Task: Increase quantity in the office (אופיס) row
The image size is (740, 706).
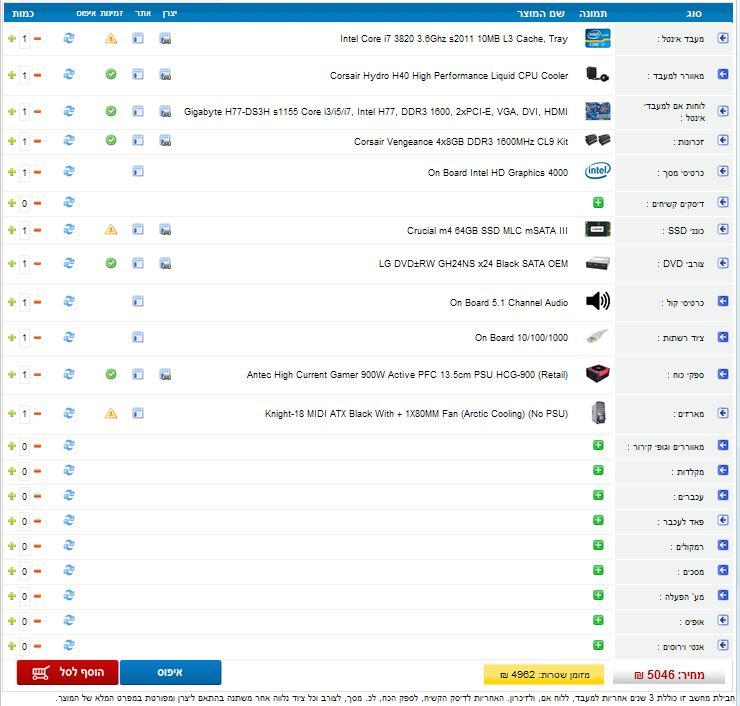Action: coord(12,621)
